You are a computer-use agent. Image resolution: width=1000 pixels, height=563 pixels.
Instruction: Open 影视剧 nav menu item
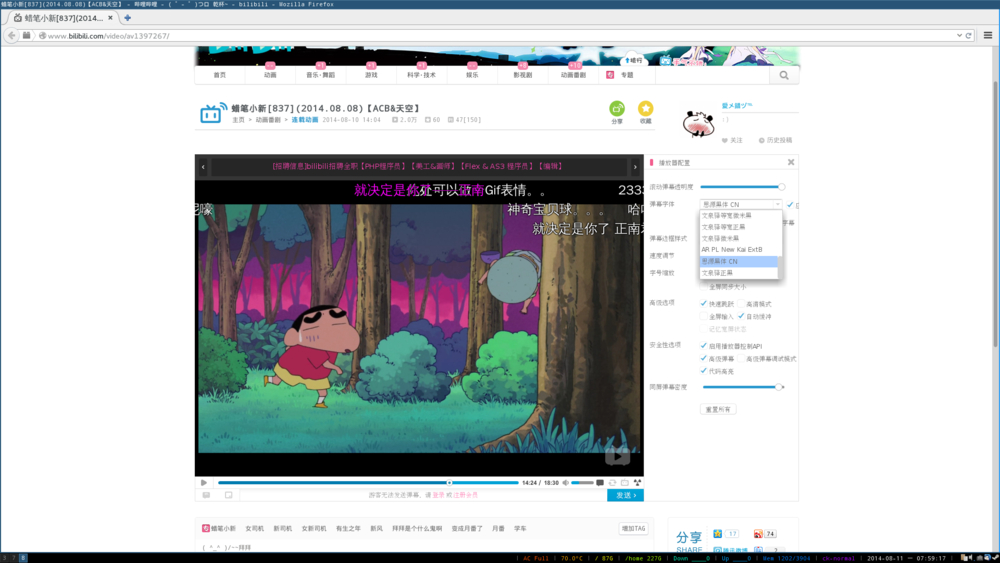522,75
